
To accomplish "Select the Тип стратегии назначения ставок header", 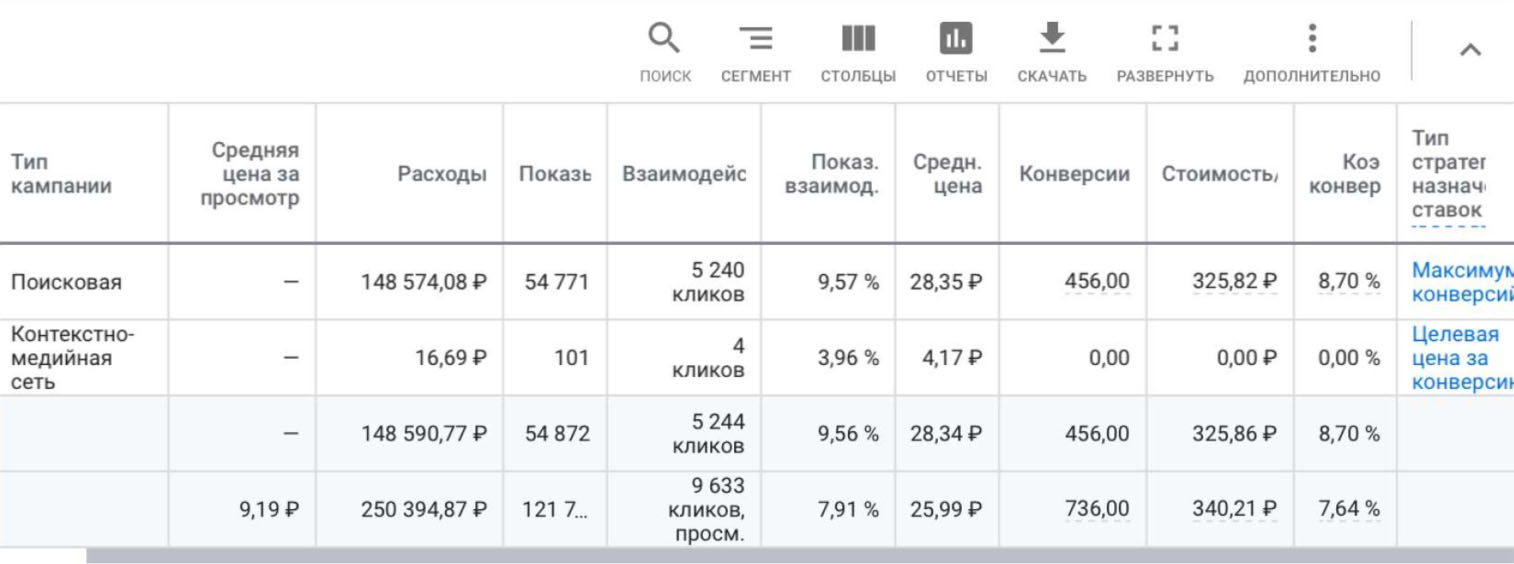I will pyautogui.click(x=1448, y=174).
